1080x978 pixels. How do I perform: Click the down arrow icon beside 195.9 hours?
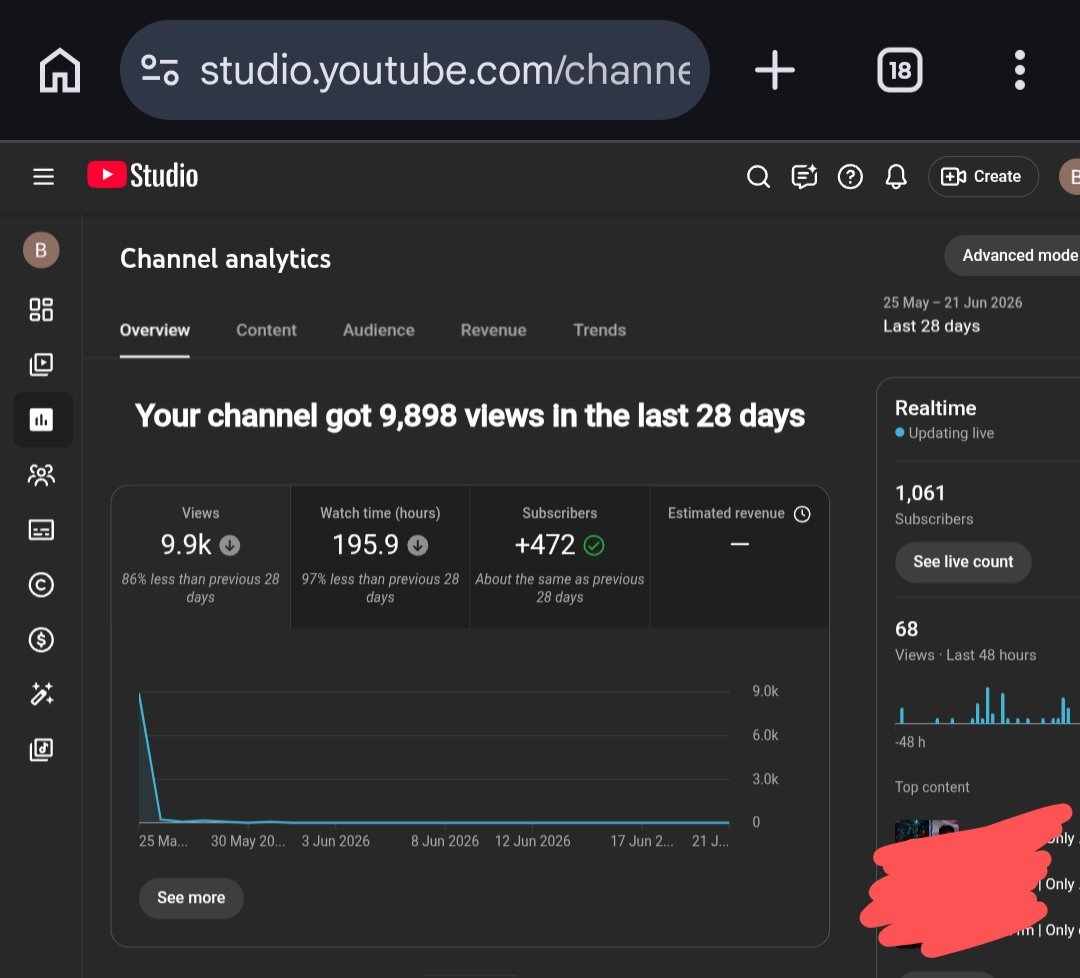click(x=417, y=545)
